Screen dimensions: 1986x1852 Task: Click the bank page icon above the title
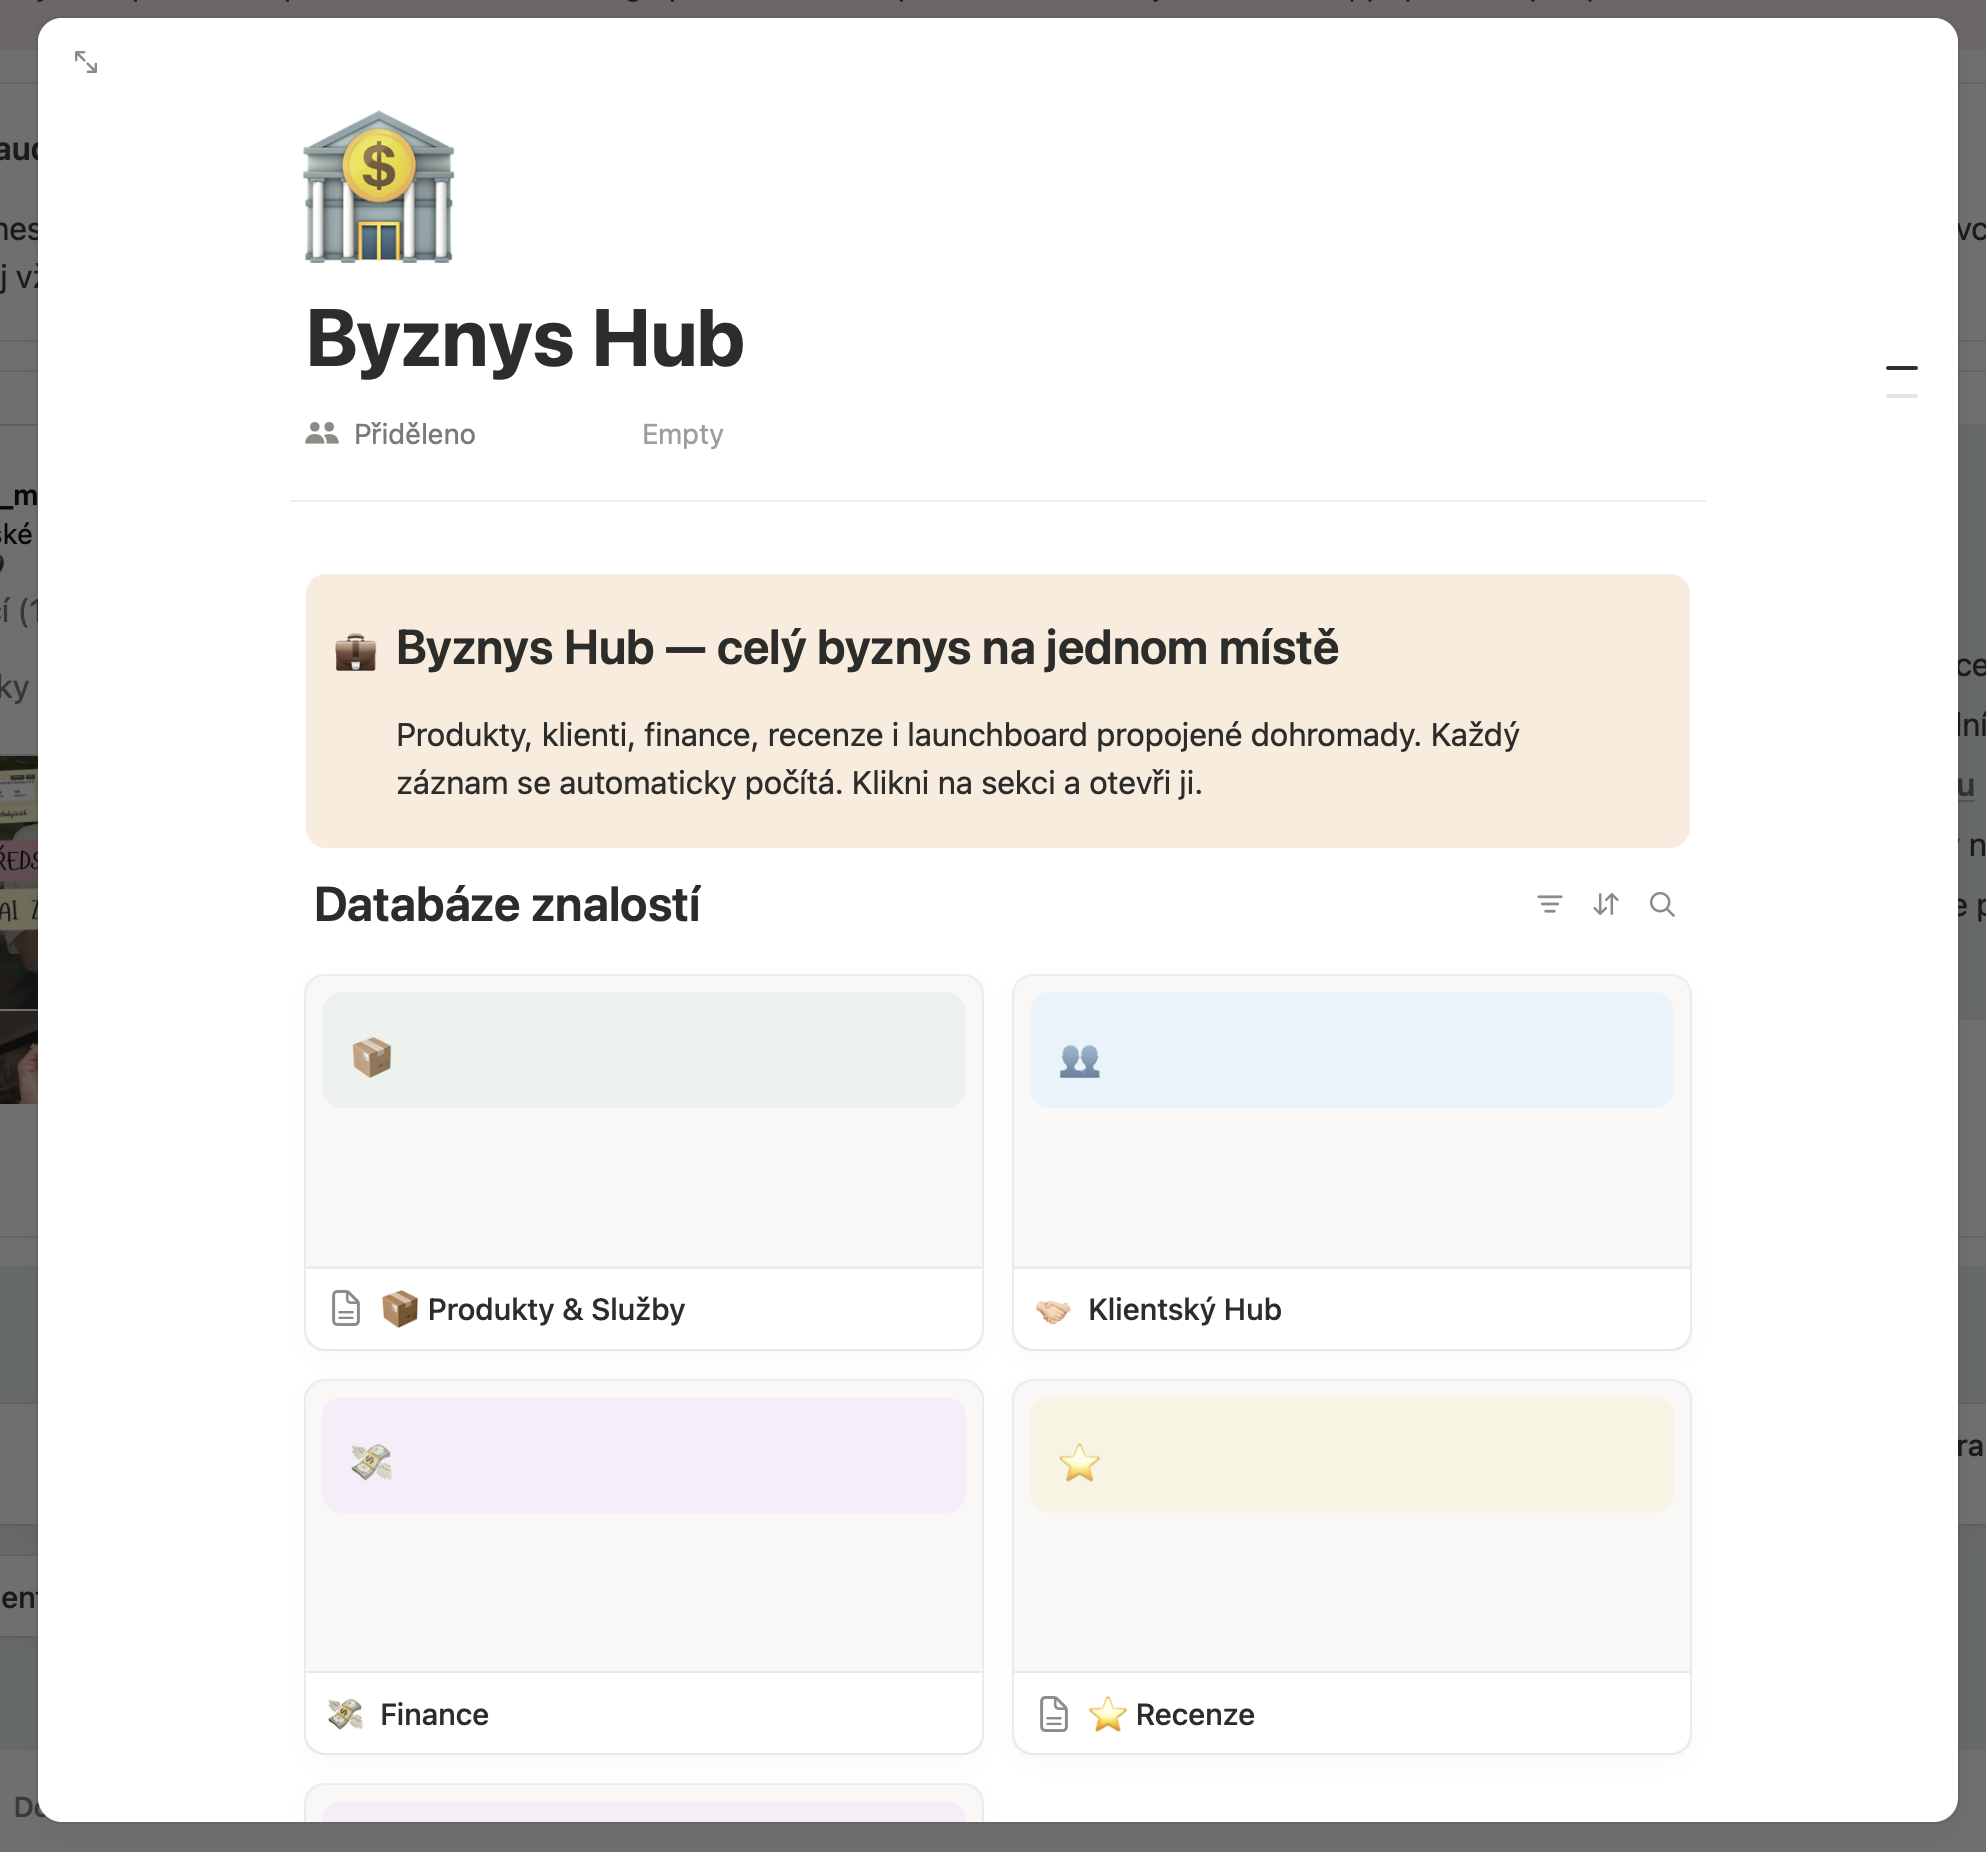[379, 187]
